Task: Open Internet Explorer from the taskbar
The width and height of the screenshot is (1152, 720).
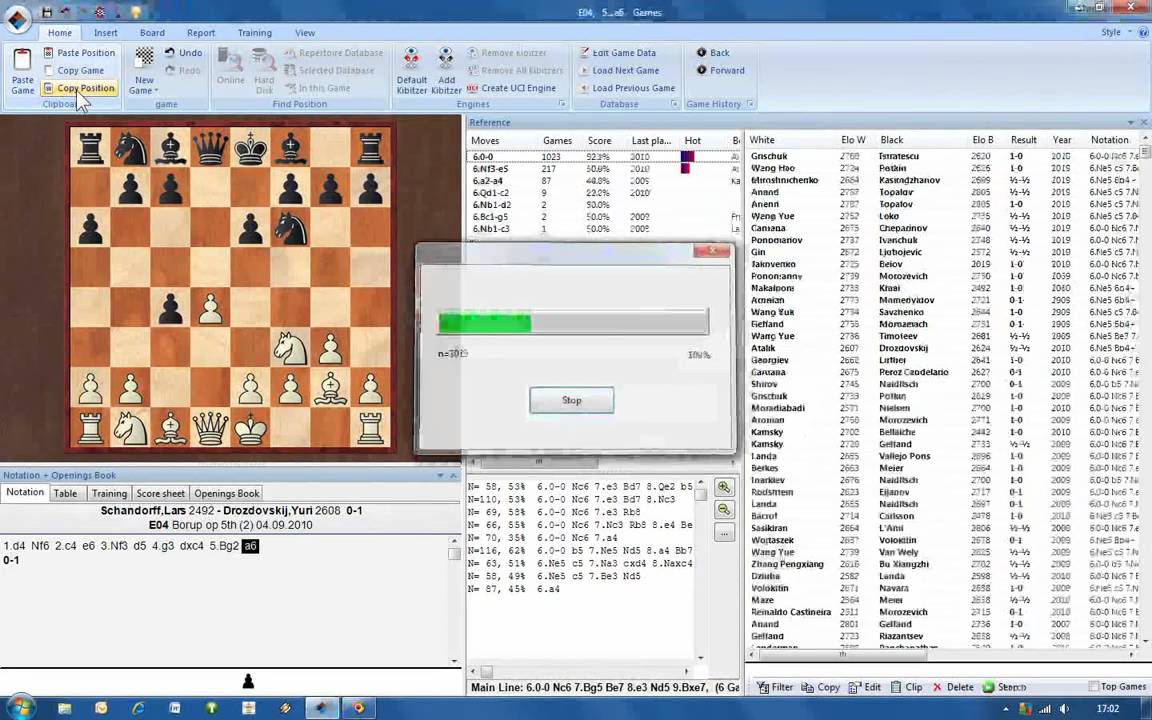Action: 137,708
